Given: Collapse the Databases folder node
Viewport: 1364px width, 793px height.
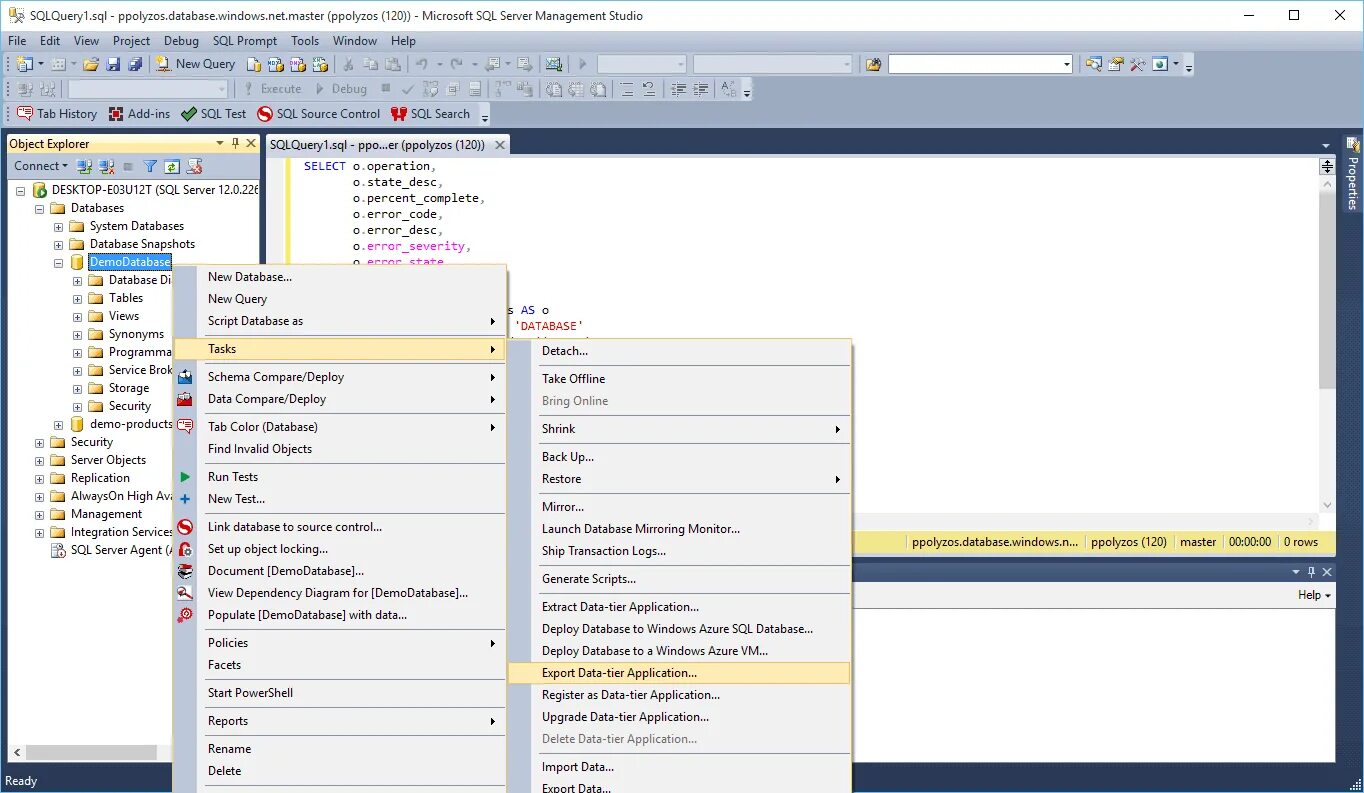Looking at the screenshot, I should (x=40, y=208).
